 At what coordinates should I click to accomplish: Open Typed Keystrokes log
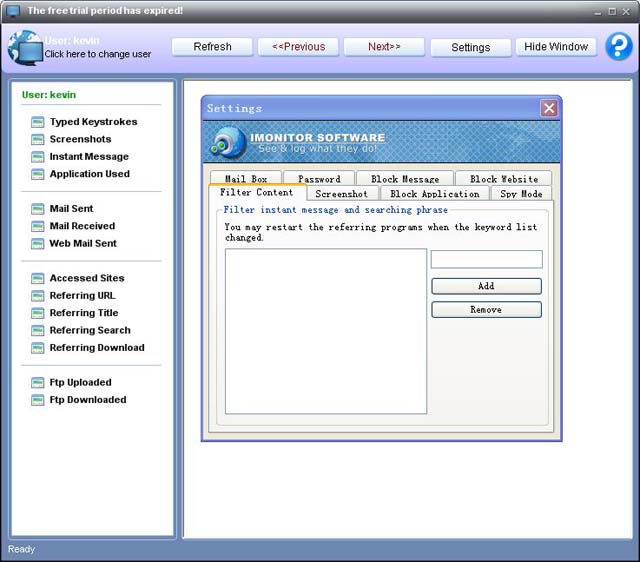coord(93,122)
